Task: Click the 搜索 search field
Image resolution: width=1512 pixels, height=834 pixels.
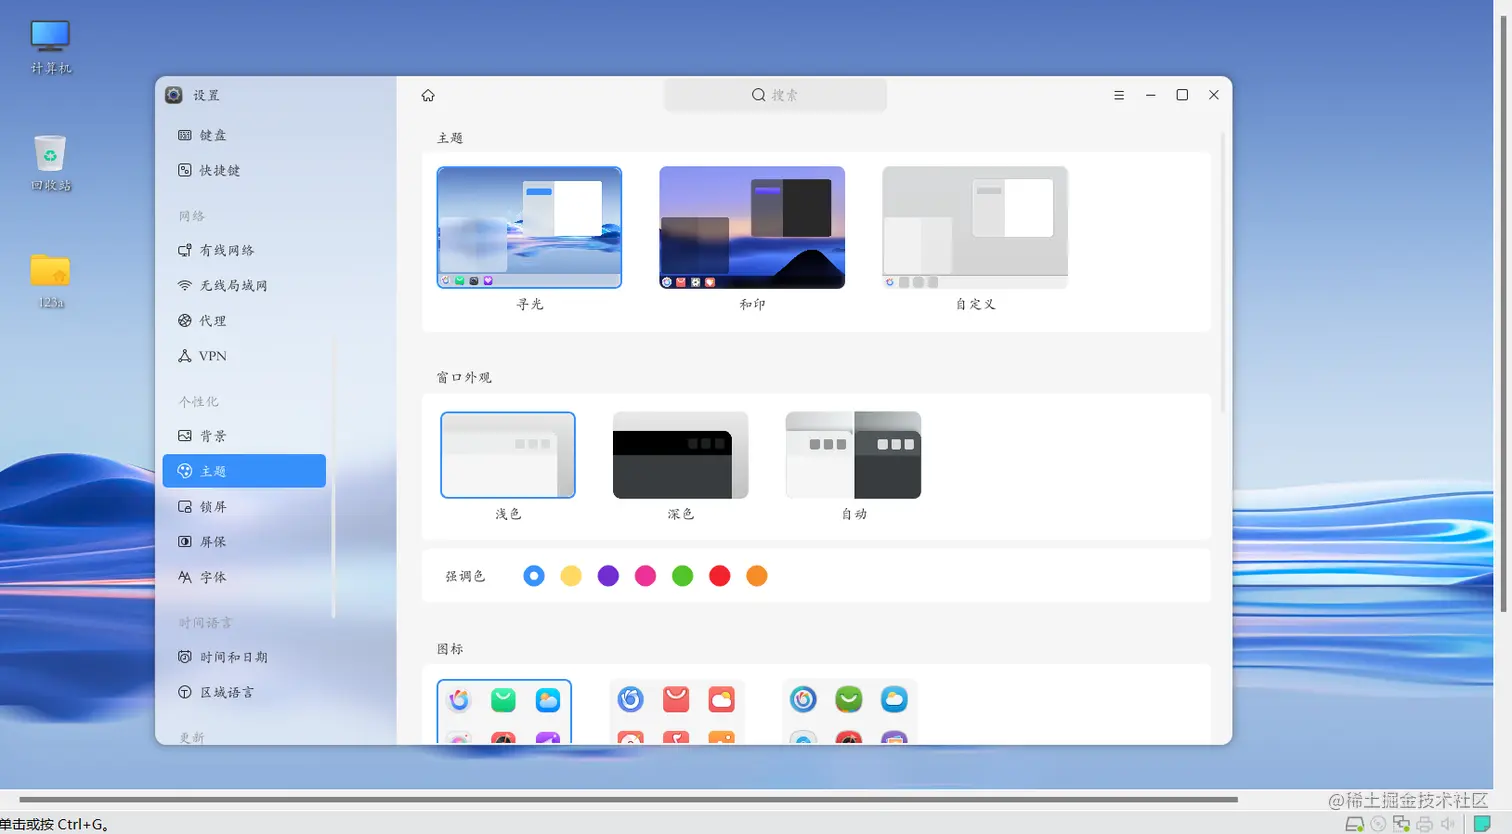Action: point(775,95)
